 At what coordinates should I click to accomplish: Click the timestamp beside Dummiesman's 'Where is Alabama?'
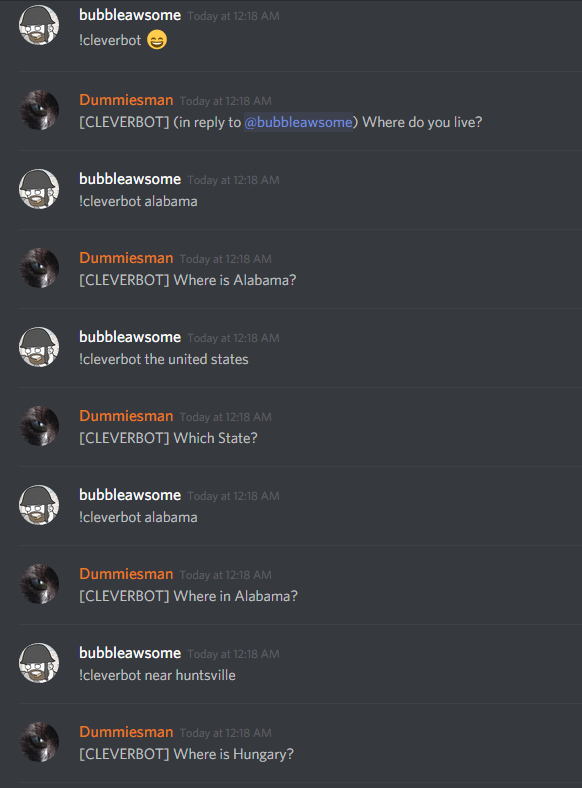(226, 259)
